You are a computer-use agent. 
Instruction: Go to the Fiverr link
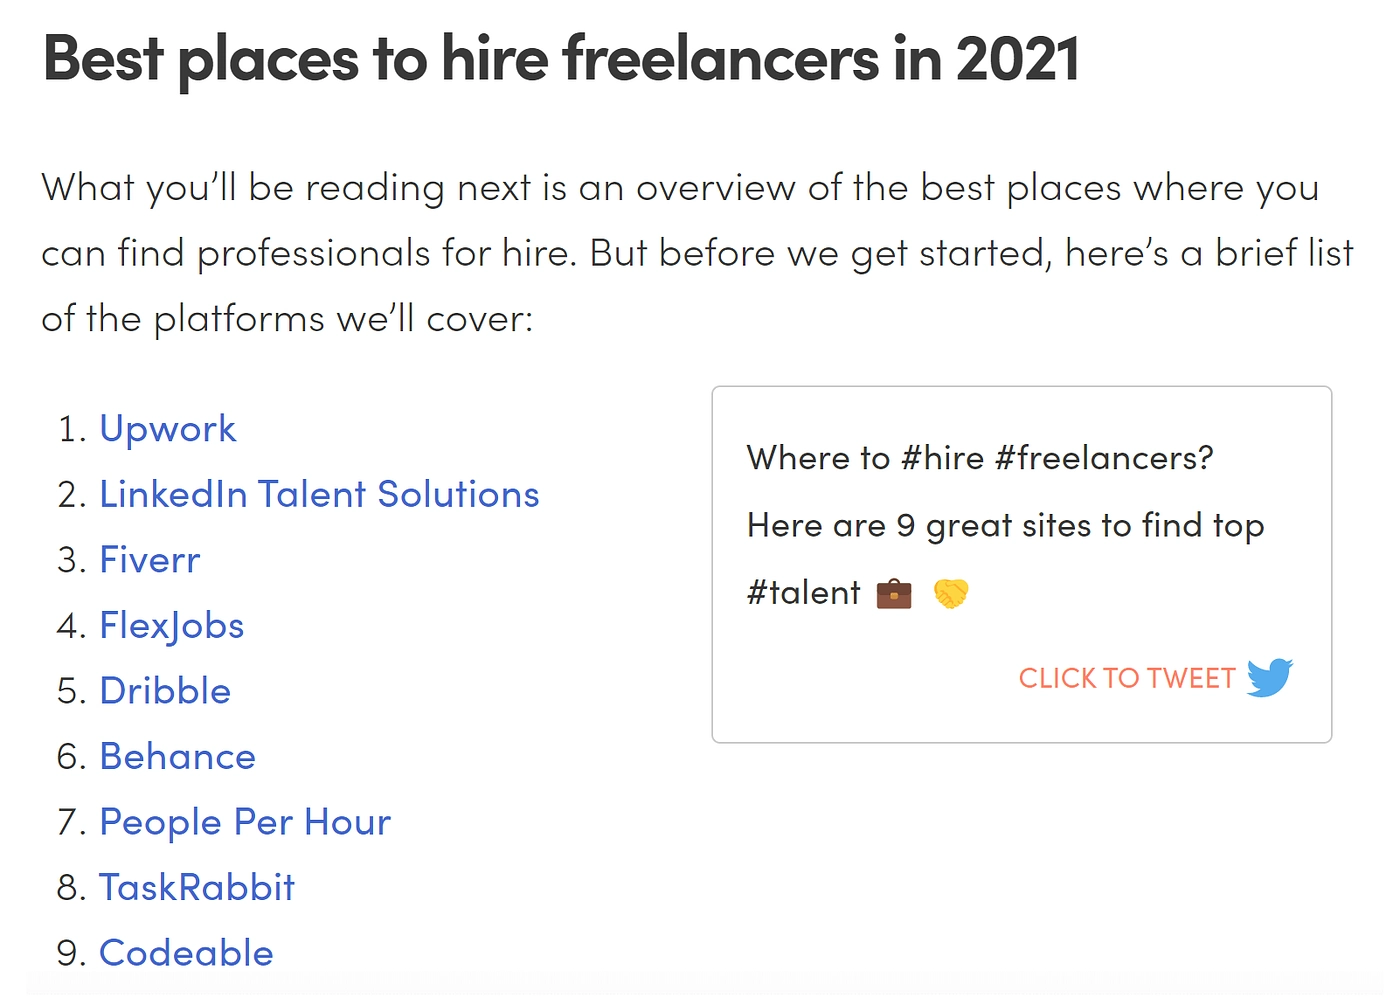click(150, 560)
